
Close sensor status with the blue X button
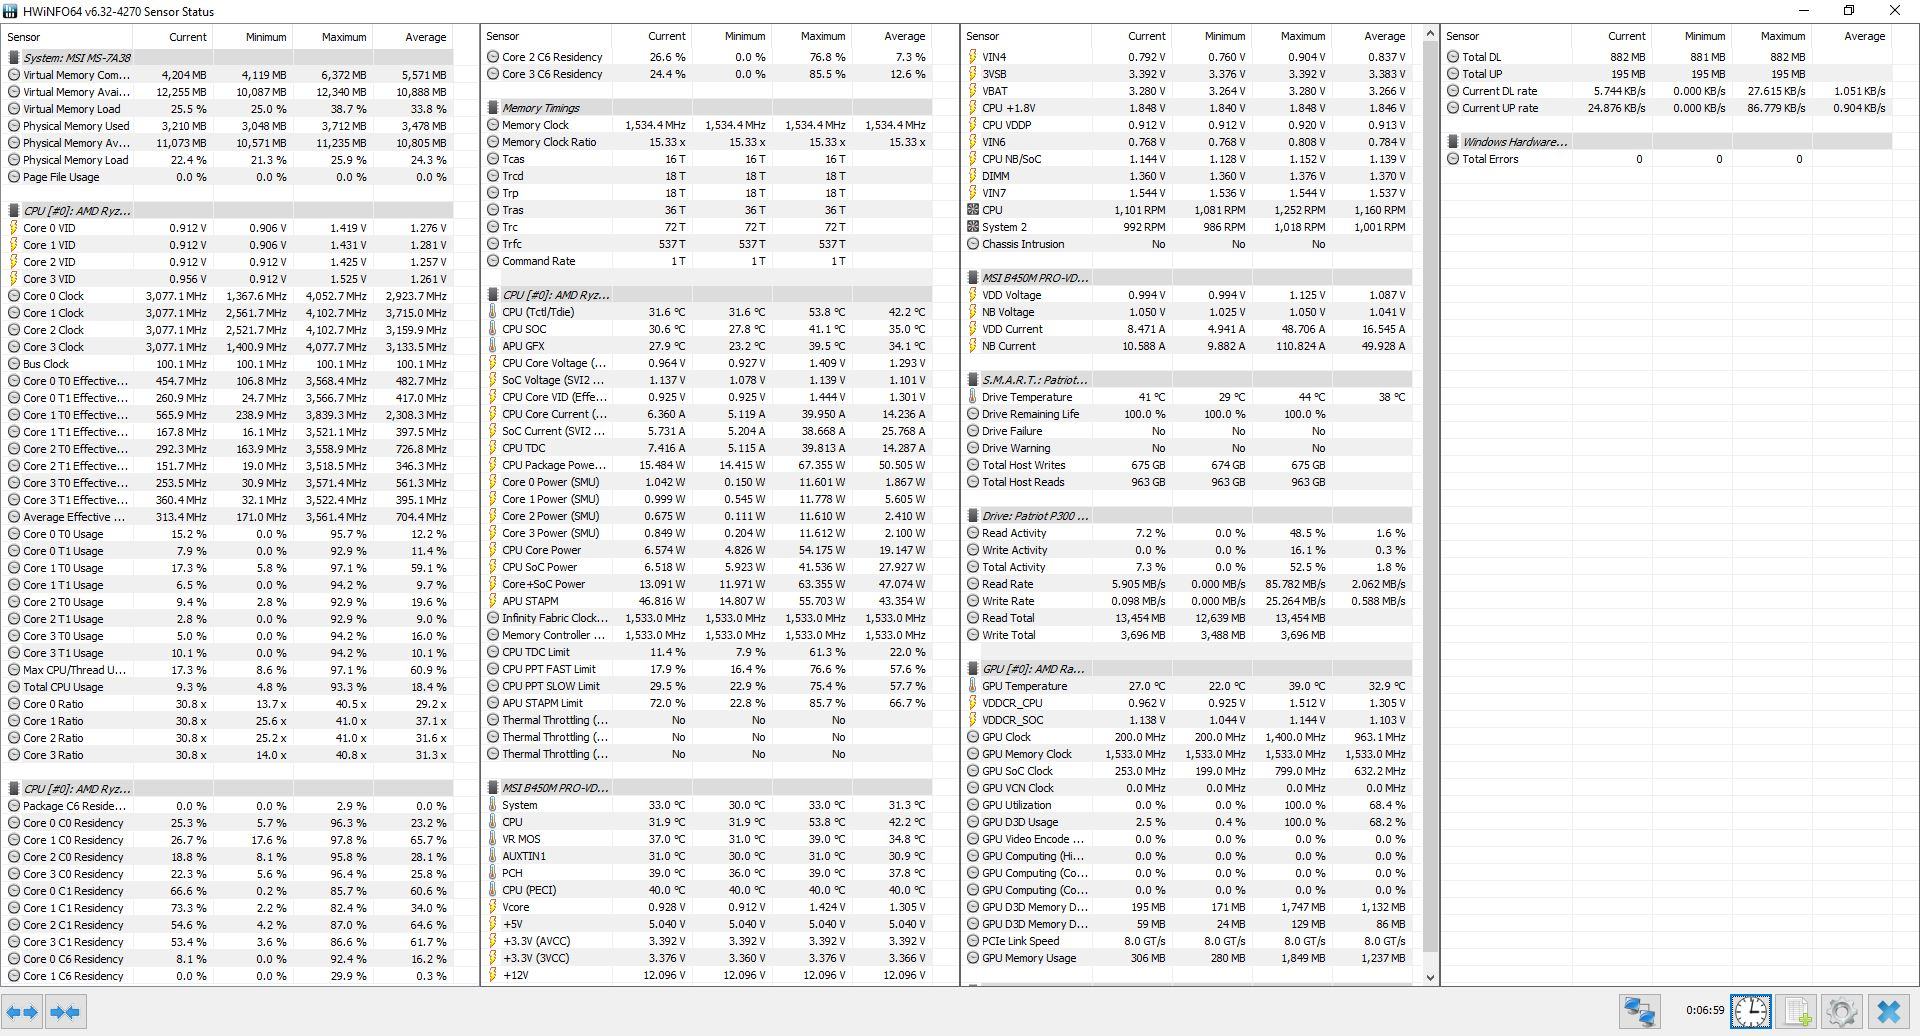pos(1888,1011)
